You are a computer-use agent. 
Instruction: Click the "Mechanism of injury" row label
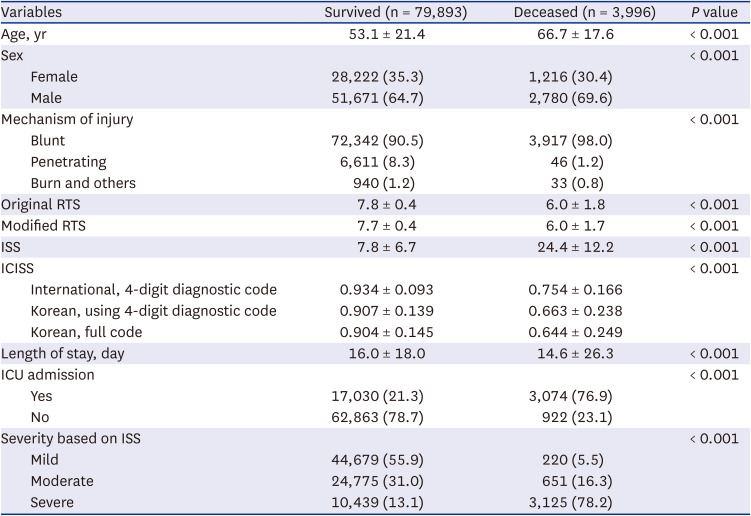click(x=67, y=119)
